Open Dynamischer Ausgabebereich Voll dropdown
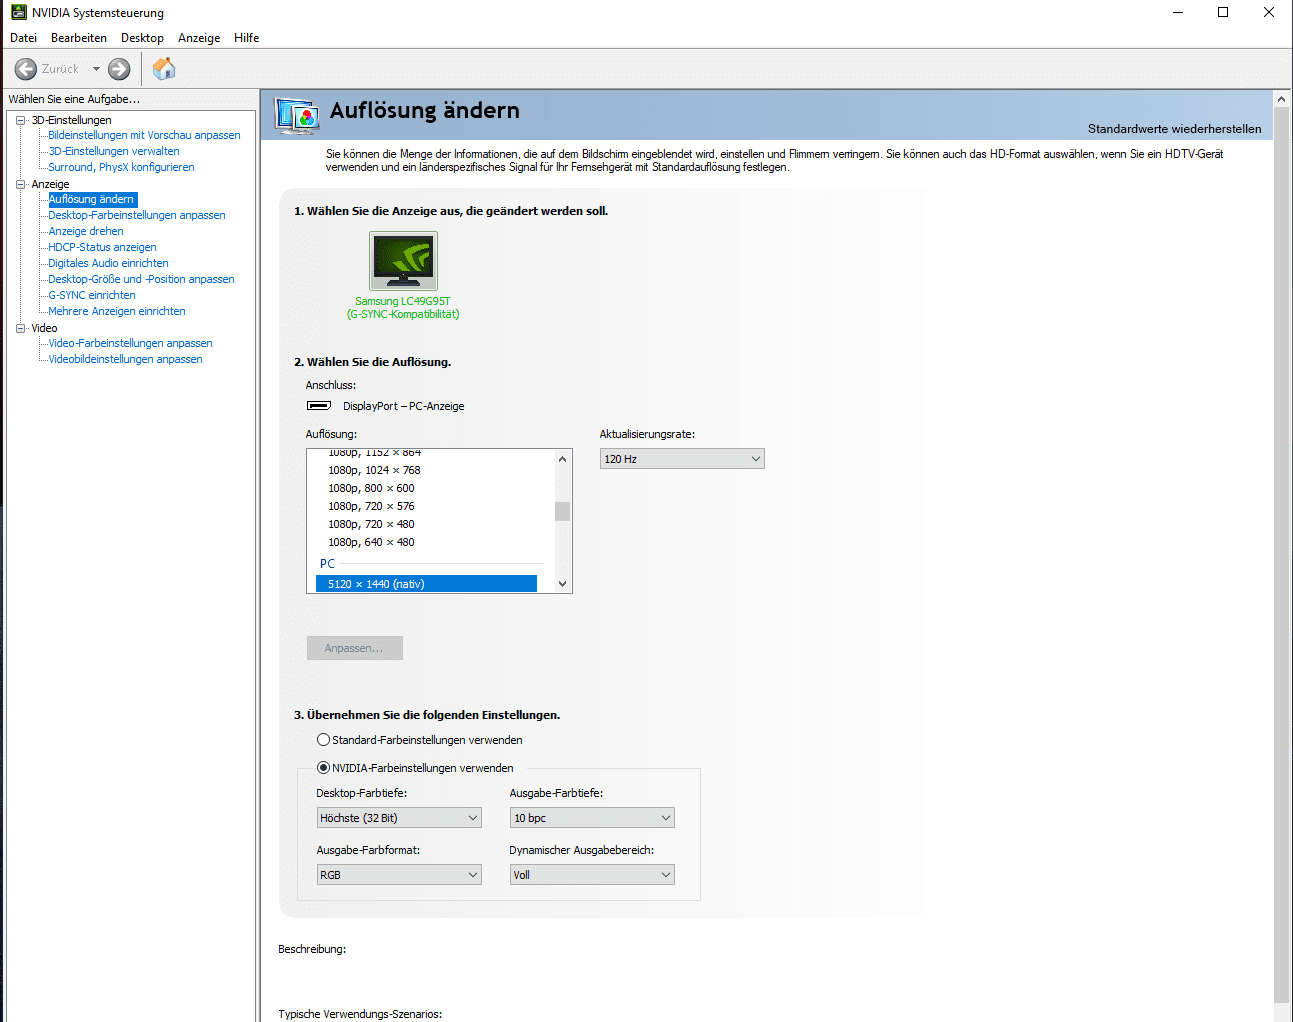Screen dimensions: 1293x1022 pos(592,875)
